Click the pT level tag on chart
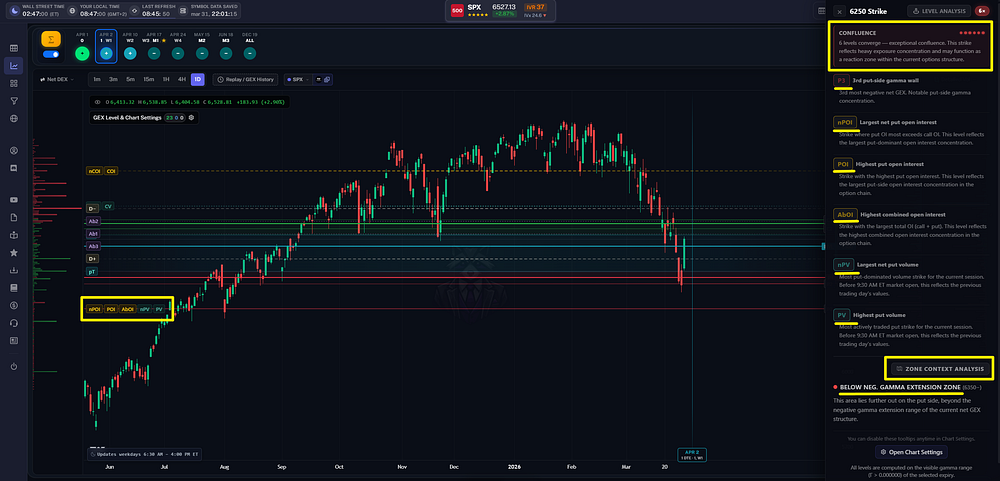Screen dimensions: 1000x481 92,272
